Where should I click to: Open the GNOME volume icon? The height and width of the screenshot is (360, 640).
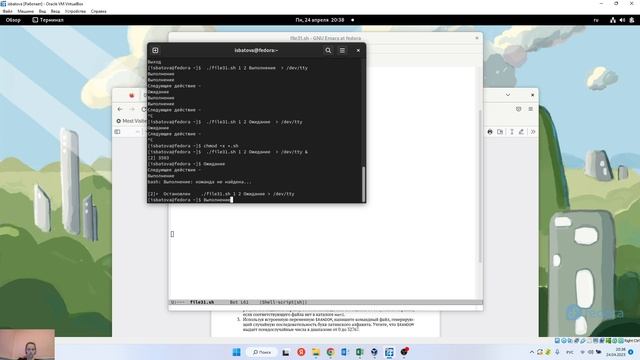[622, 20]
